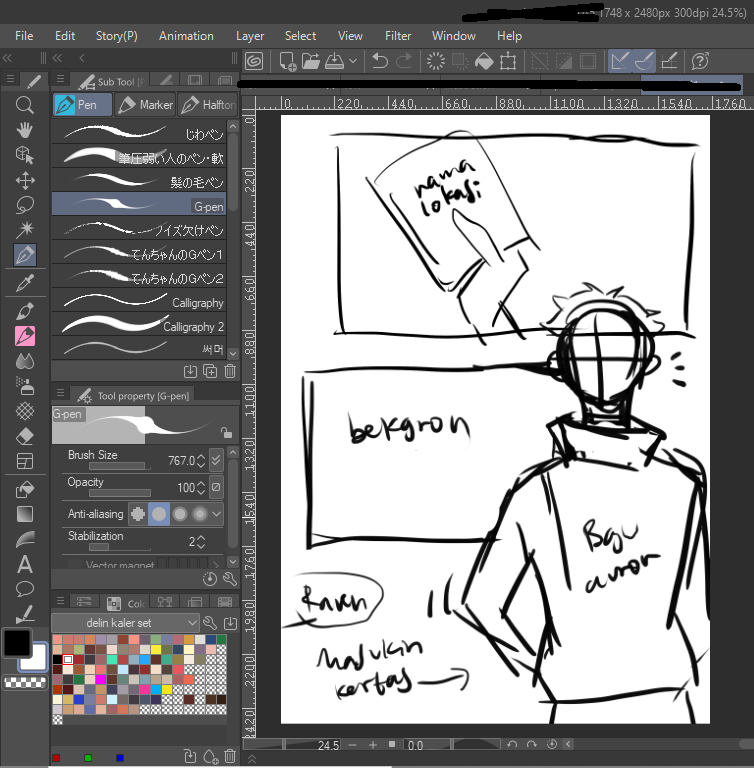
Task: Collapse the left palette dock arrows
Action: [7, 58]
